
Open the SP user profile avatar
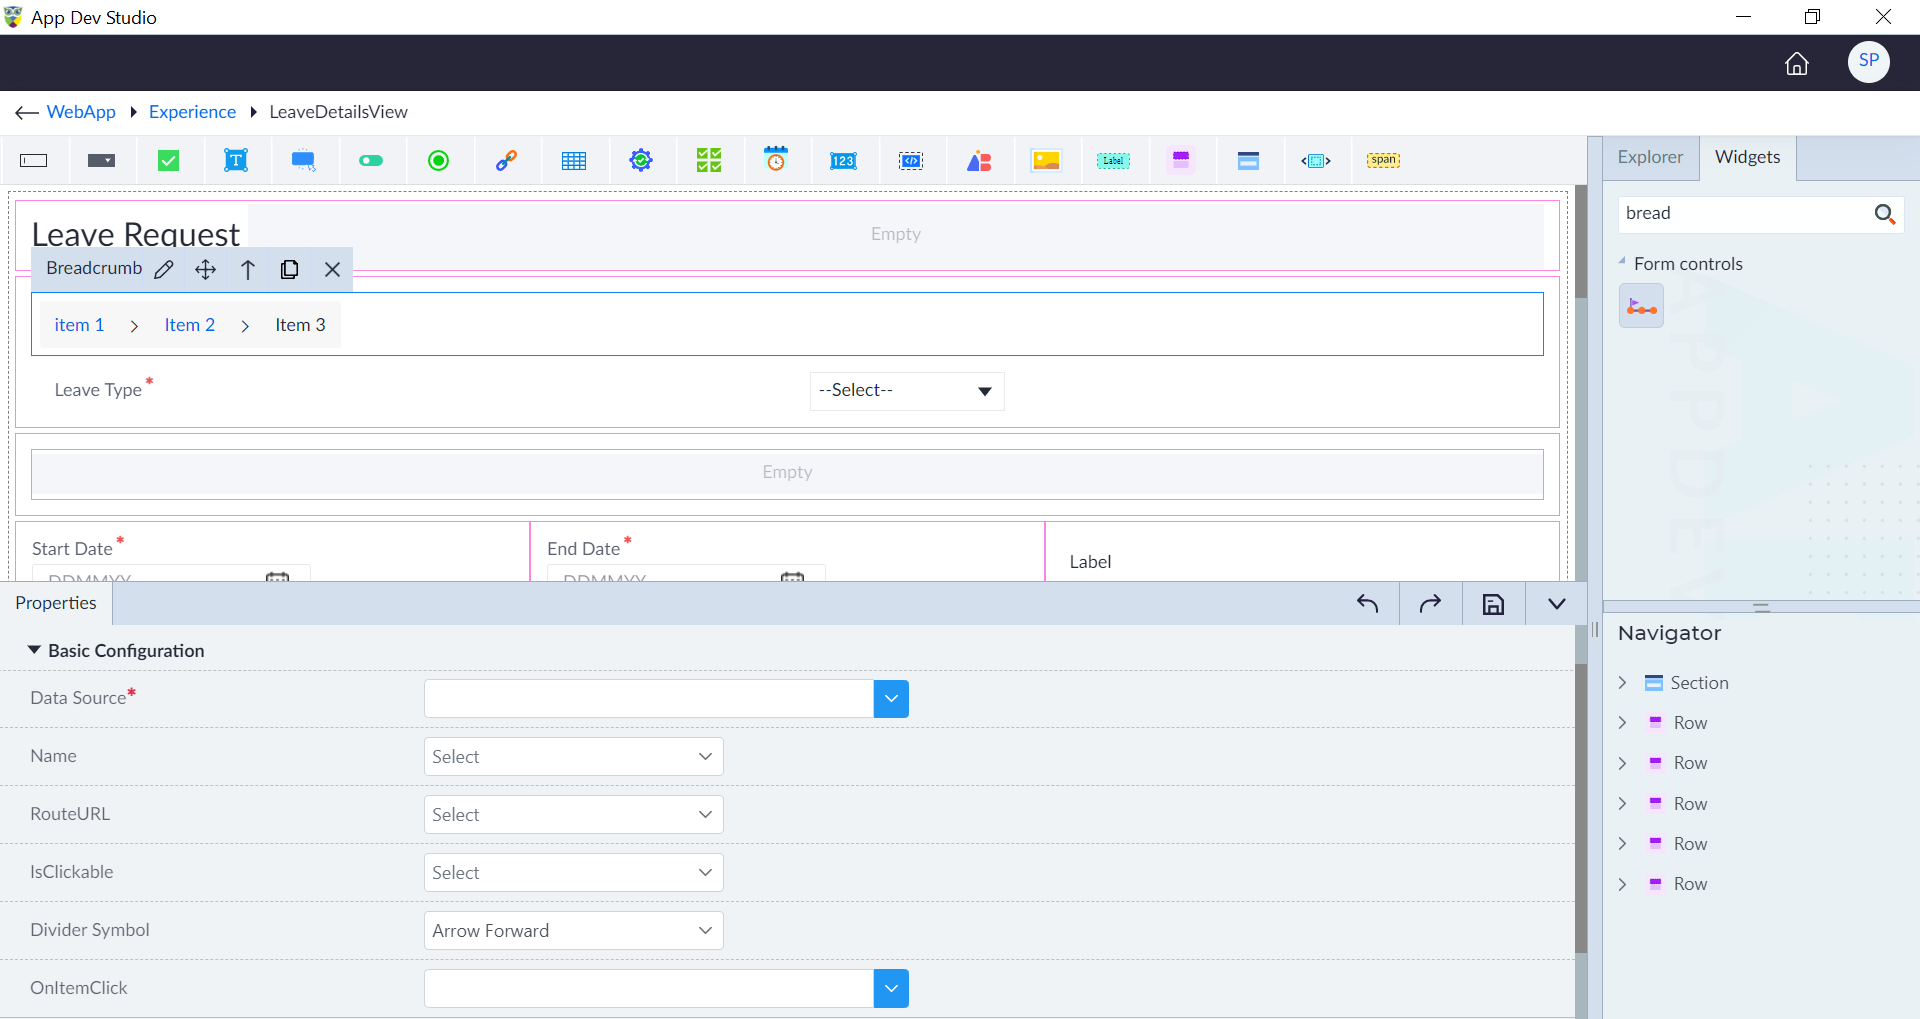click(x=1868, y=61)
